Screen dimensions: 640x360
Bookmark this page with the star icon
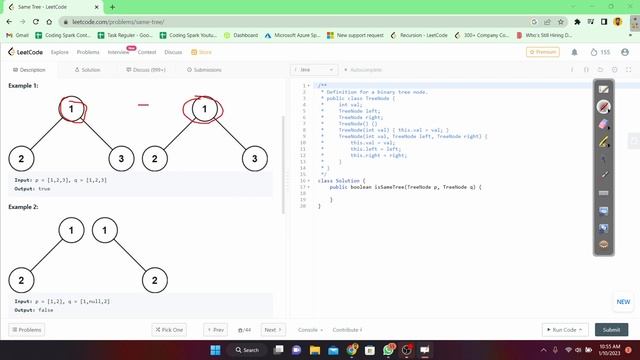coord(561,22)
